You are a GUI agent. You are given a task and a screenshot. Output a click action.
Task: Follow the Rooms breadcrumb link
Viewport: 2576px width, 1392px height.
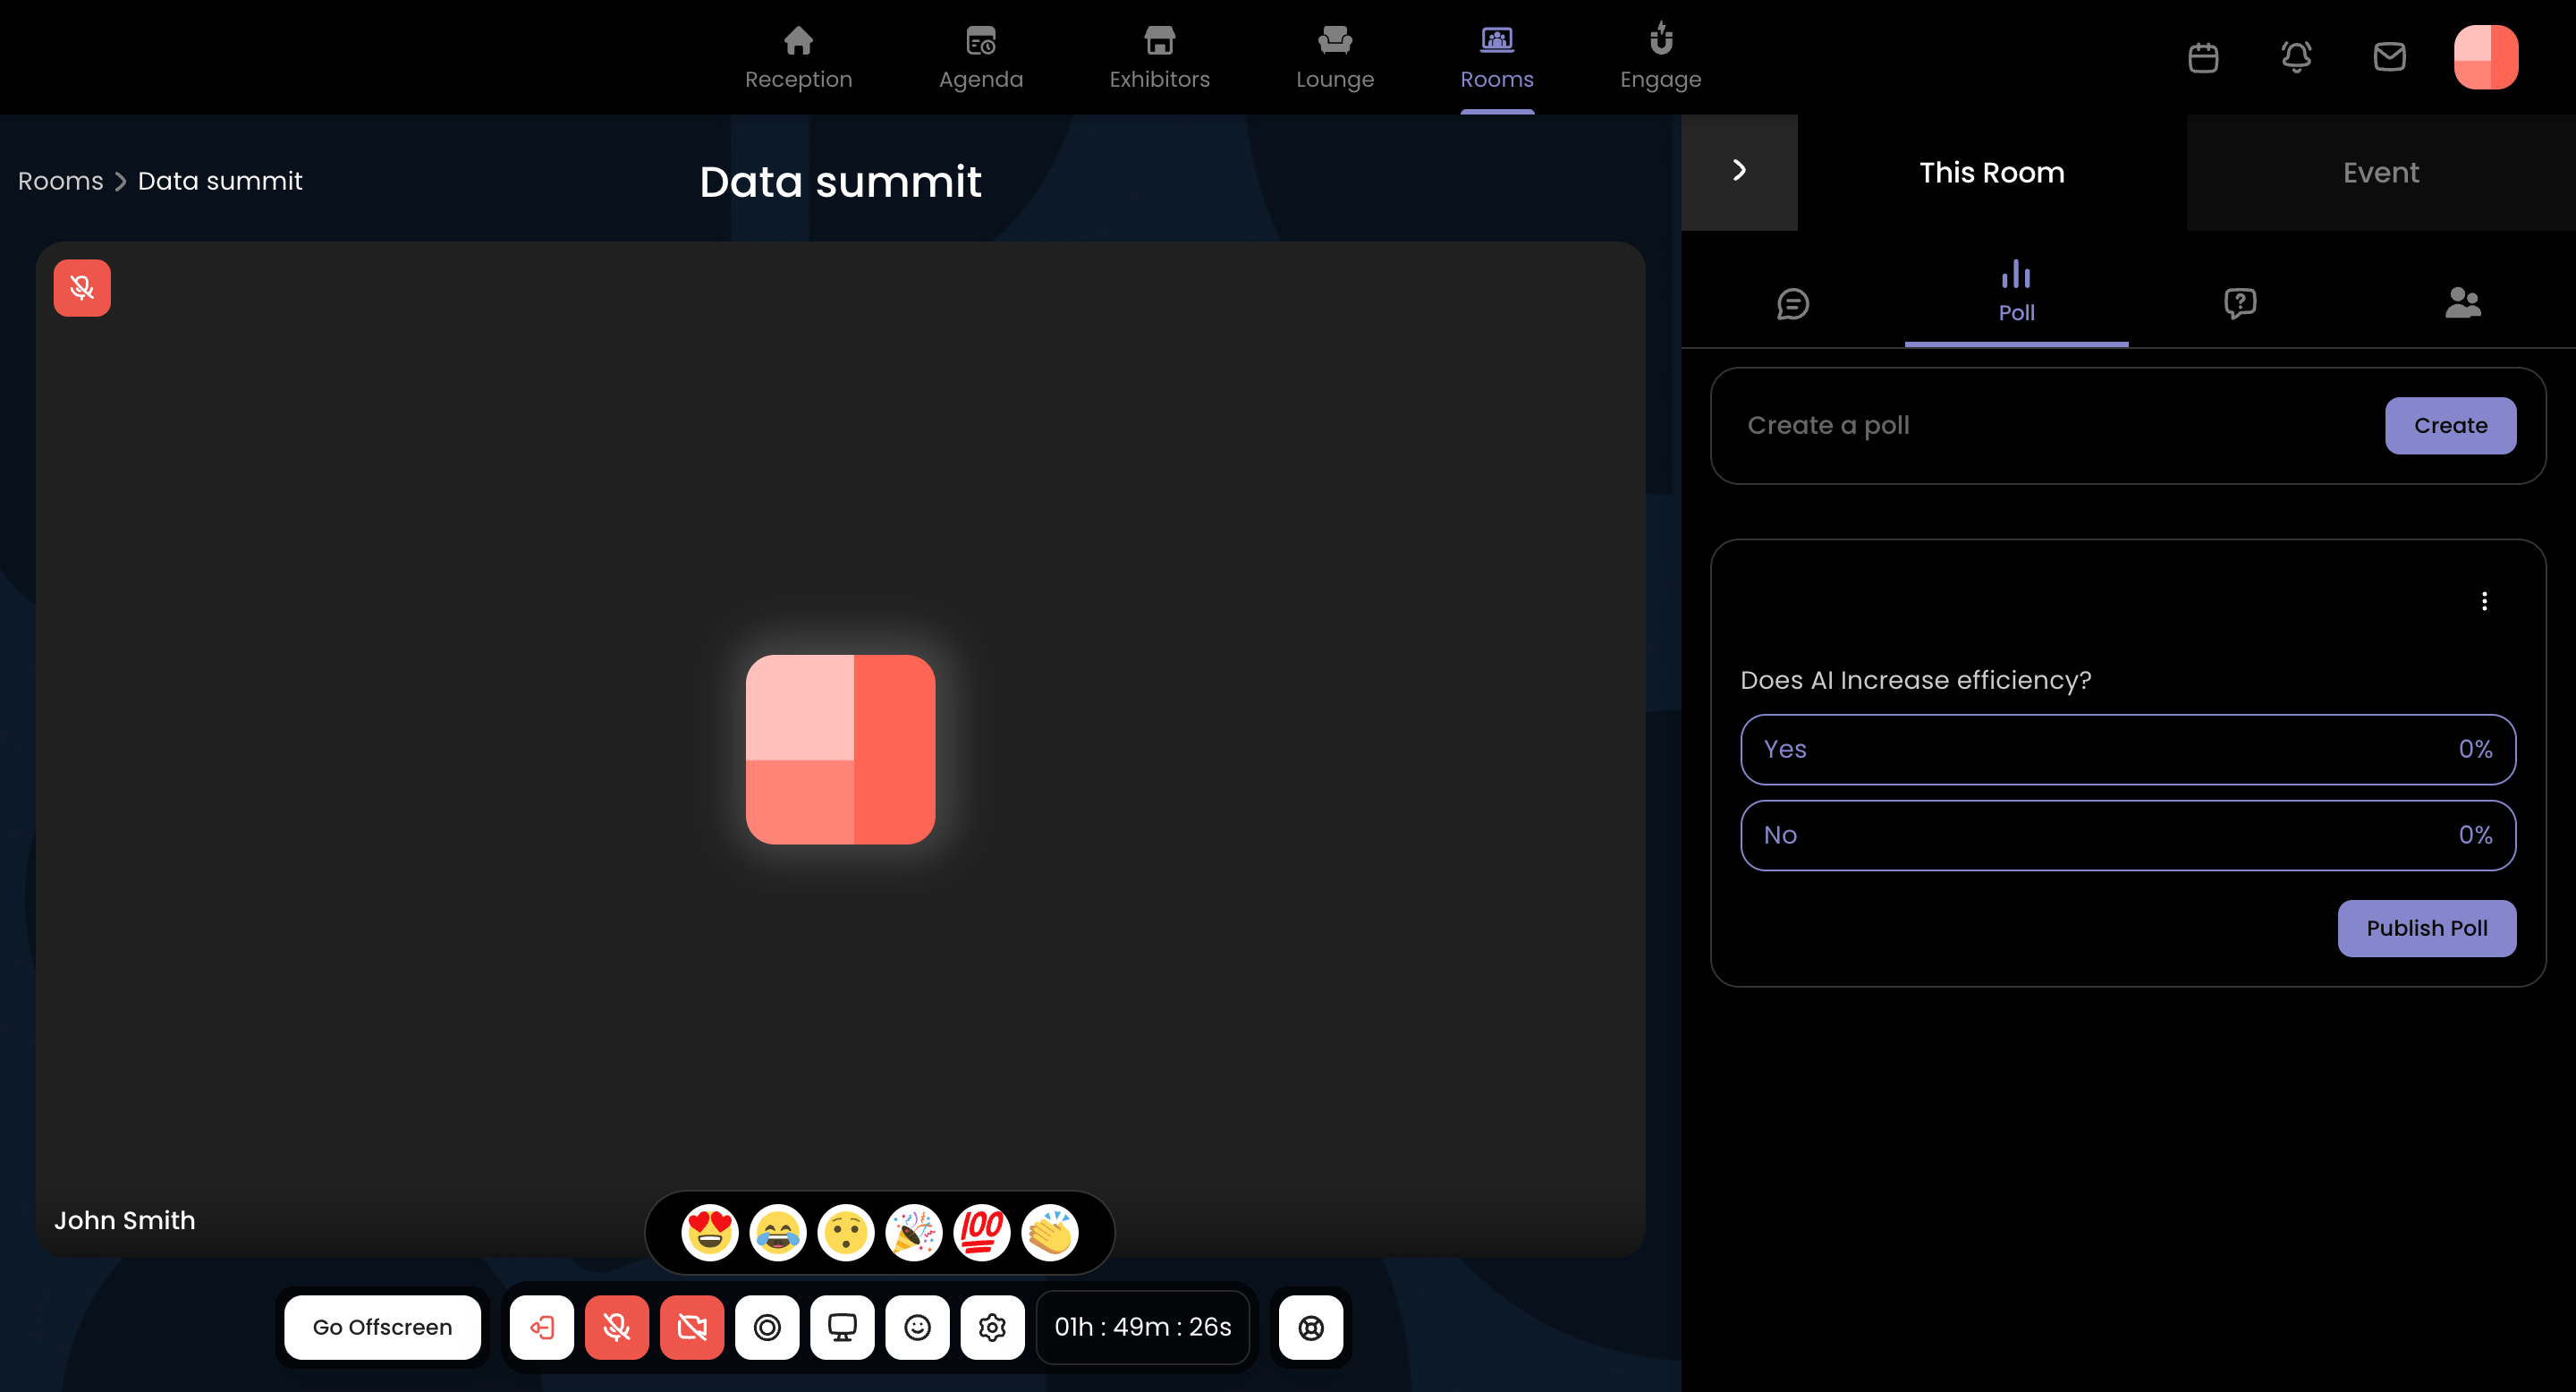tap(61, 181)
